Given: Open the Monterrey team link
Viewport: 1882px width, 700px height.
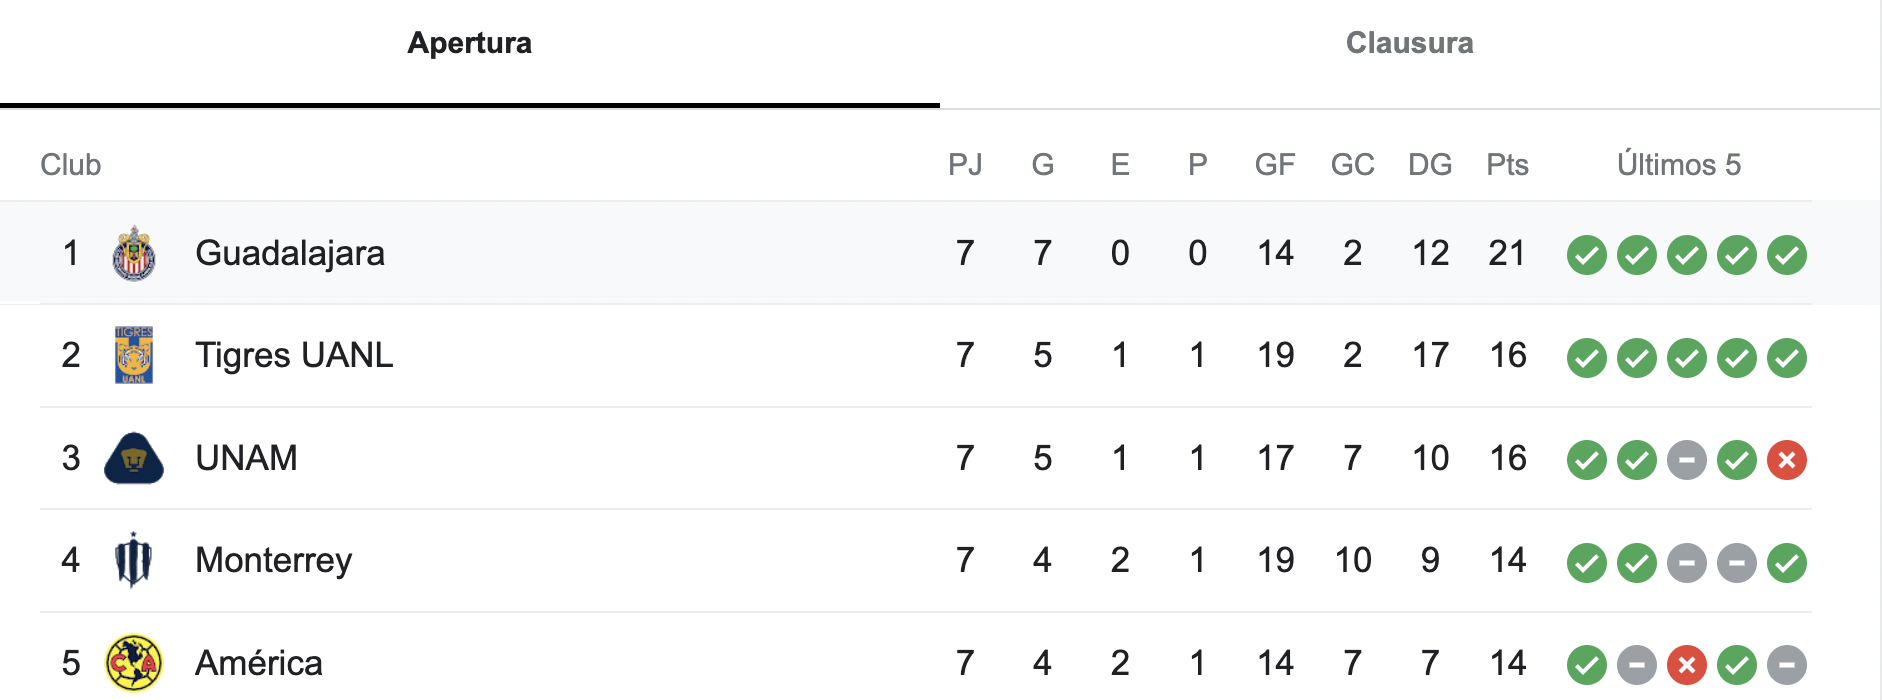Looking at the screenshot, I should click(x=274, y=561).
